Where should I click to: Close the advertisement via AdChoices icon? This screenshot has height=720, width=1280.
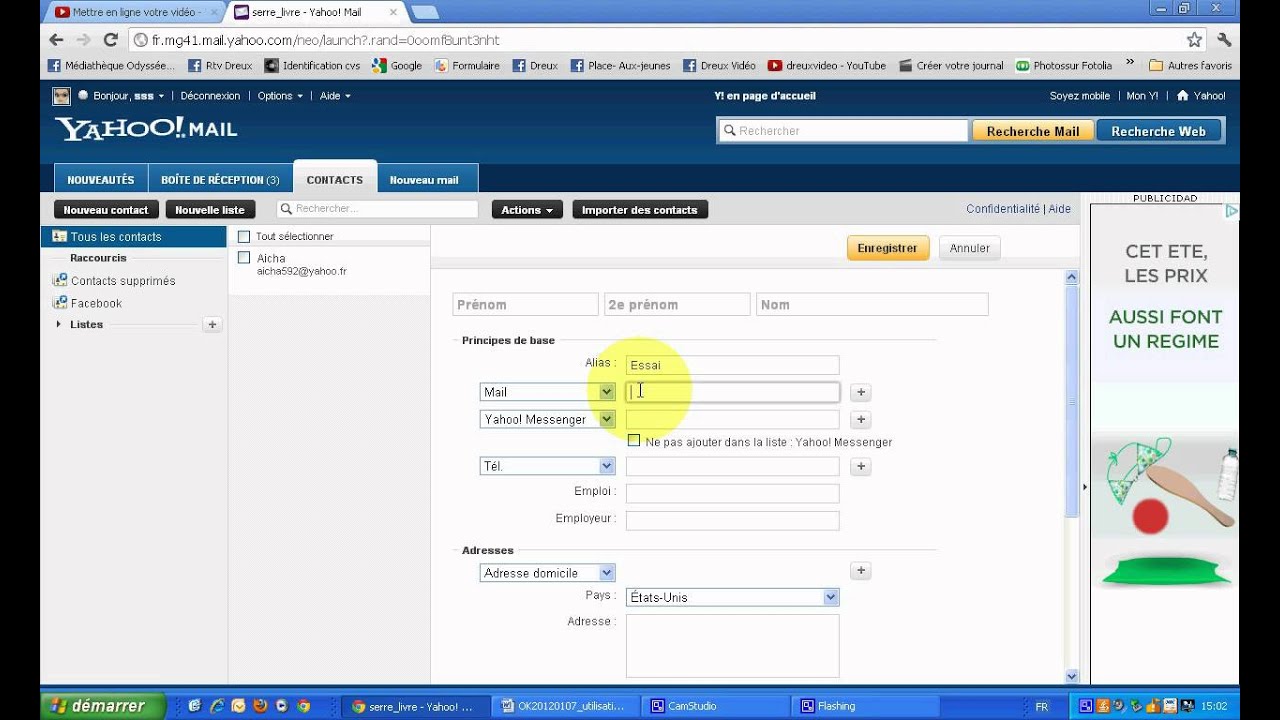click(1232, 211)
